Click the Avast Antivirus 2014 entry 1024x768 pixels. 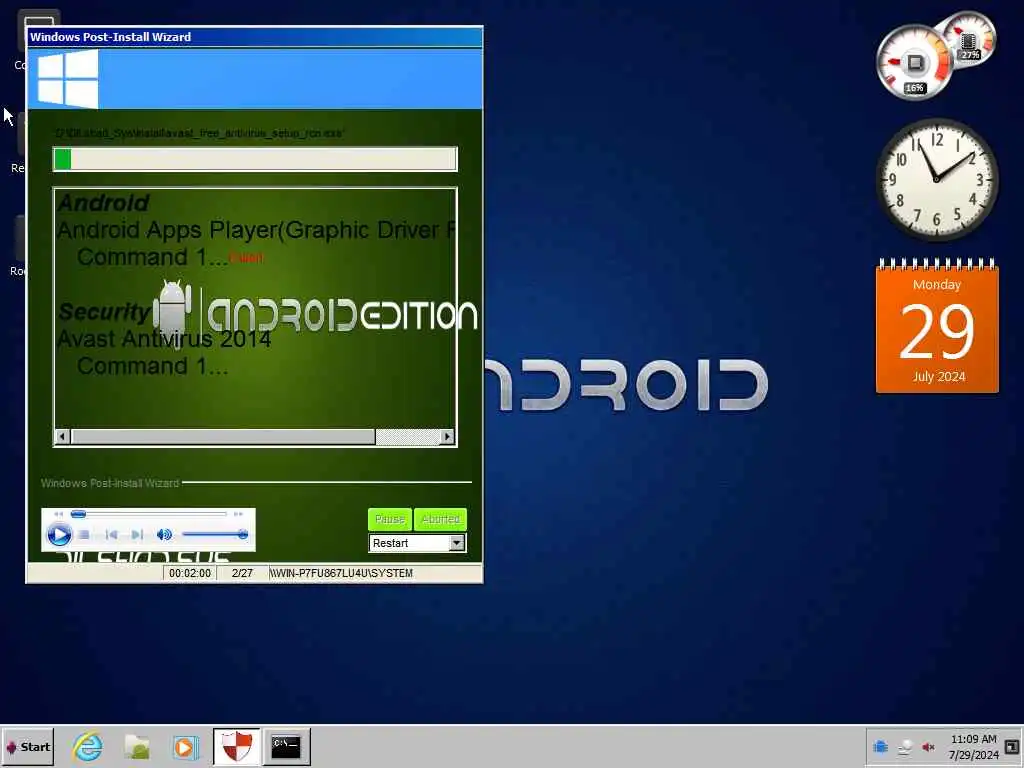164,339
